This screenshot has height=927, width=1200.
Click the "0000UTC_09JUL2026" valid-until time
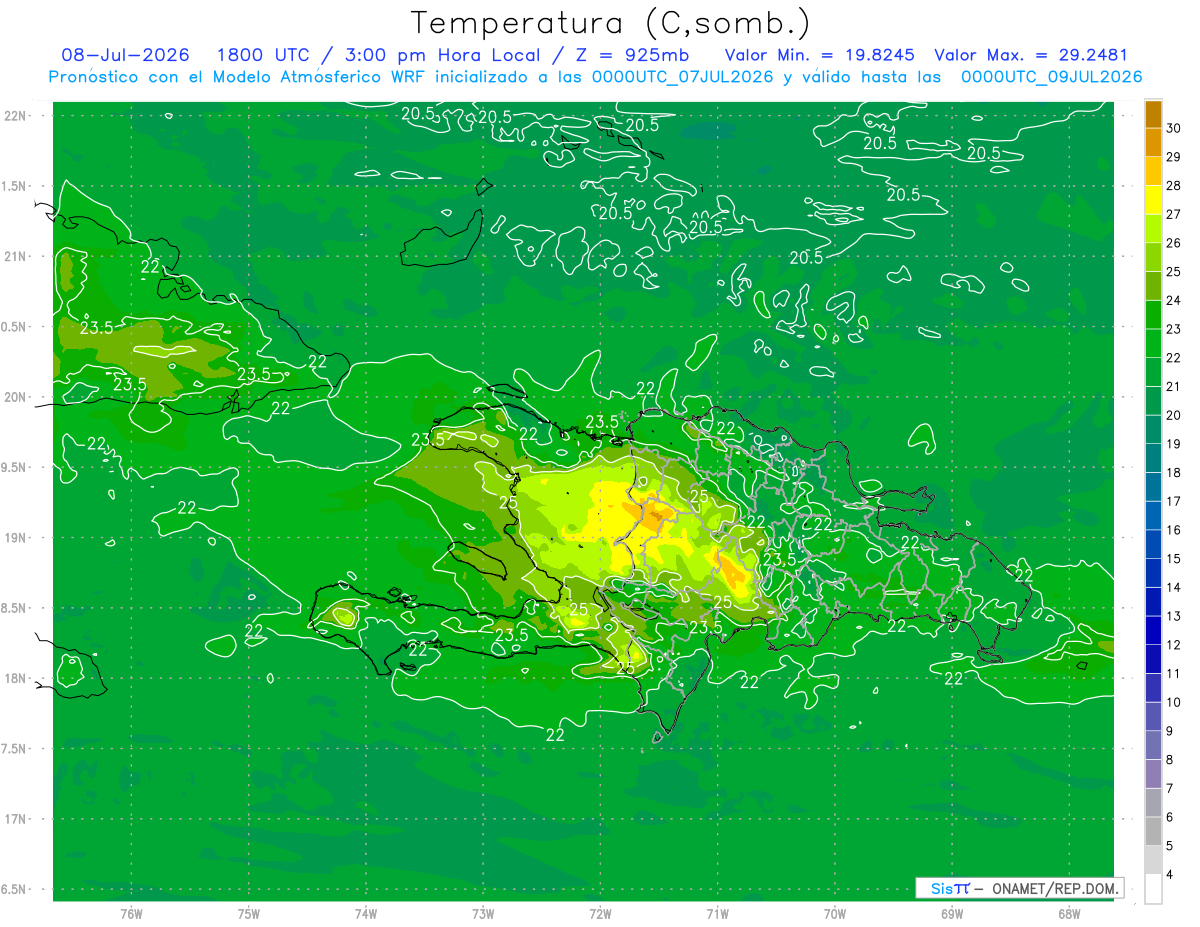pos(1051,77)
